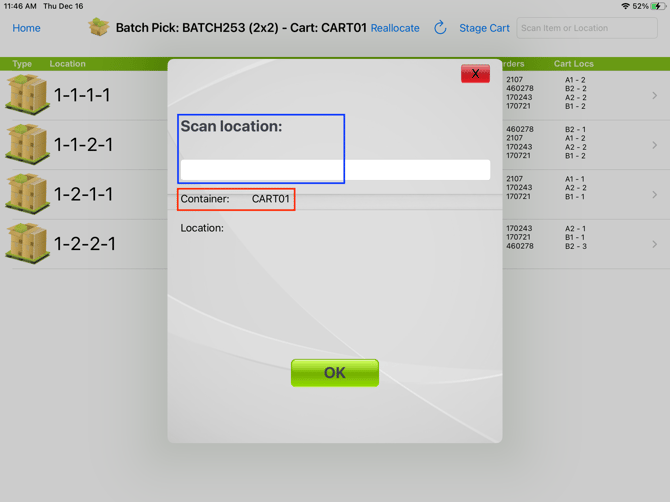Click the Scan location text input
This screenshot has width=670, height=502.
point(335,170)
